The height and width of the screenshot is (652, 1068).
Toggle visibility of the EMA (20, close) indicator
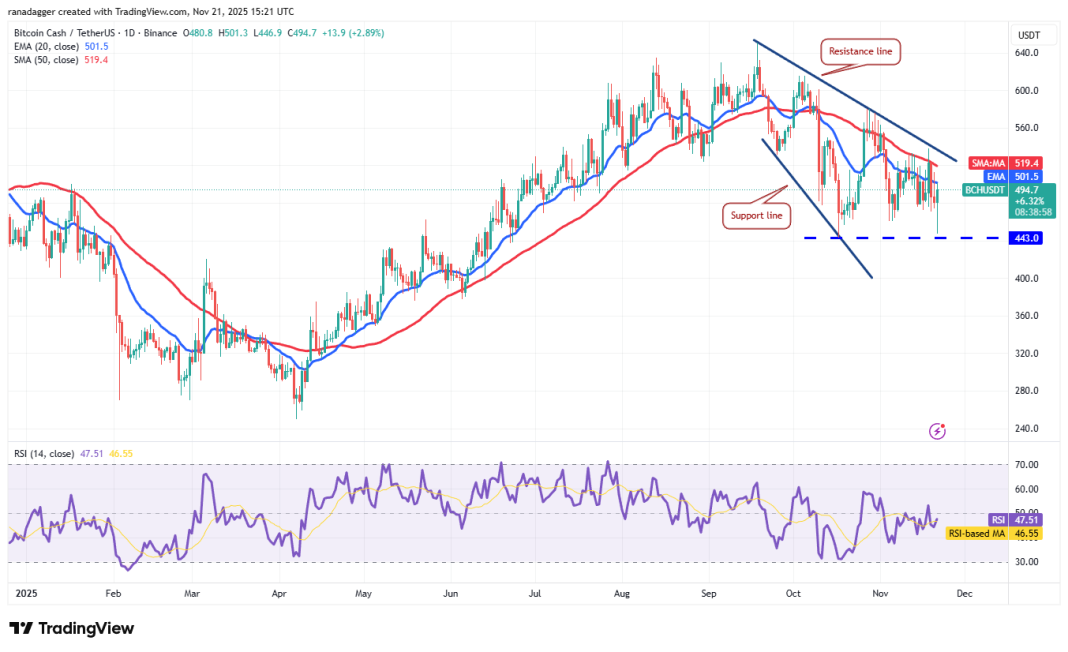pos(45,45)
